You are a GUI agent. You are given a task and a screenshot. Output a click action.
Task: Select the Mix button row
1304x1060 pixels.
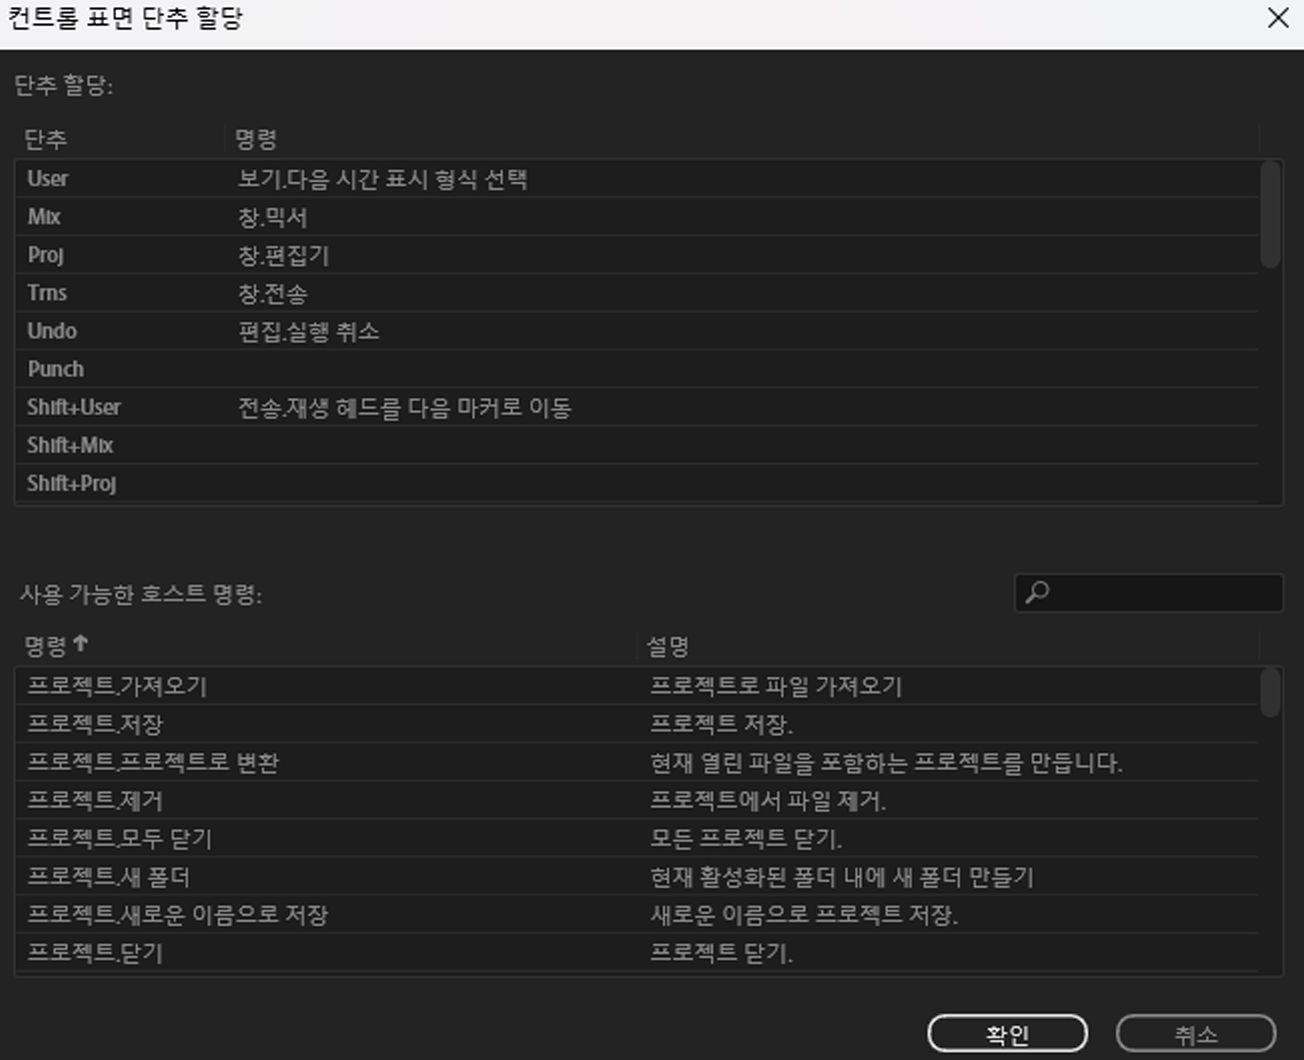pyautogui.click(x=637, y=217)
